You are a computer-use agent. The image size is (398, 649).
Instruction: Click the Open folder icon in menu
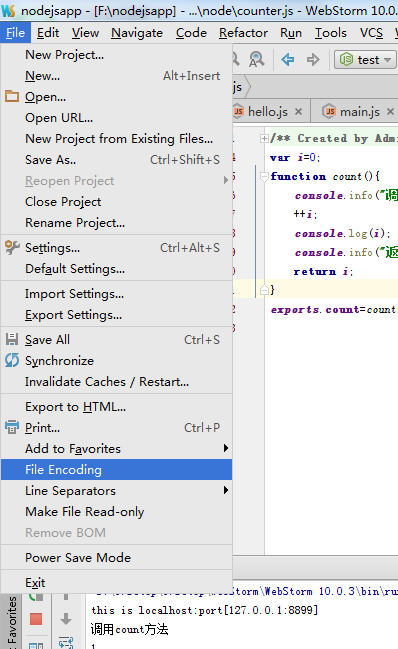(12, 96)
